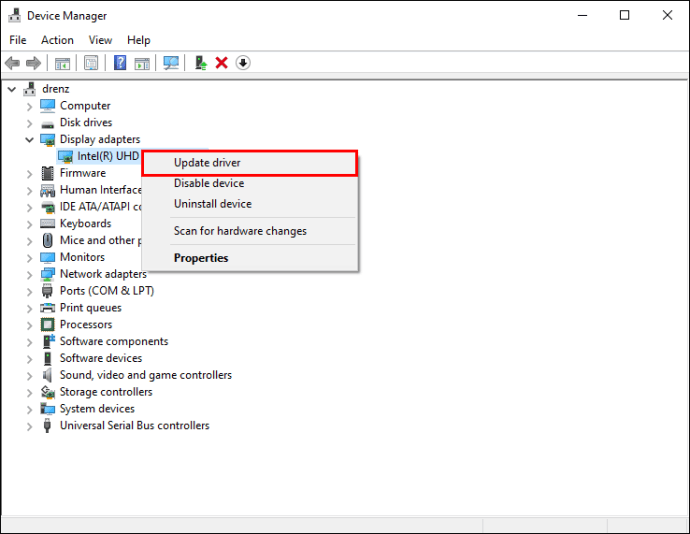690x534 pixels.
Task: Expand the Universal Serial Bus controllers category
Action: pyautogui.click(x=29, y=426)
